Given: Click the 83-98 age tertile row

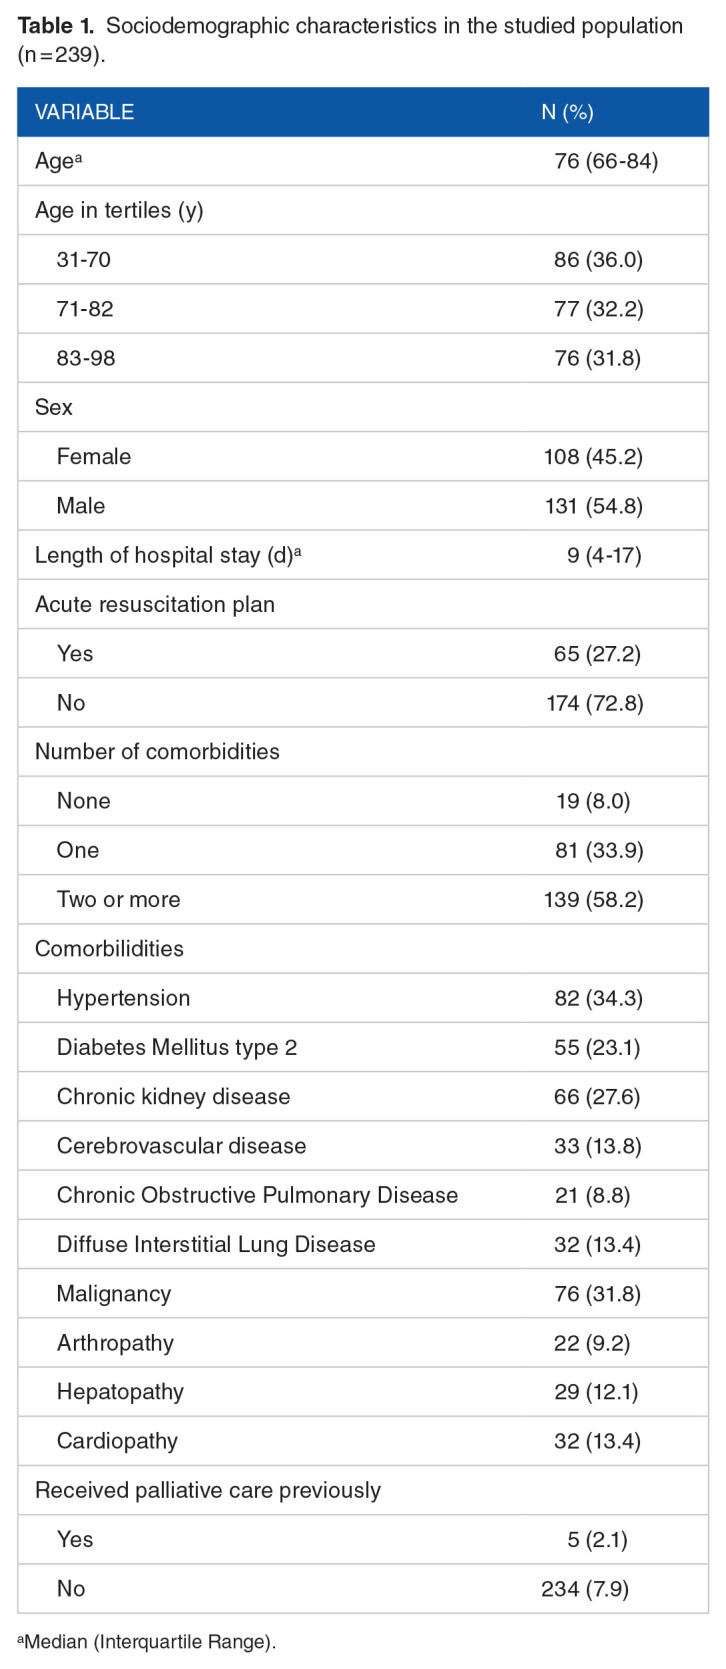Looking at the screenshot, I should [x=86, y=358].
